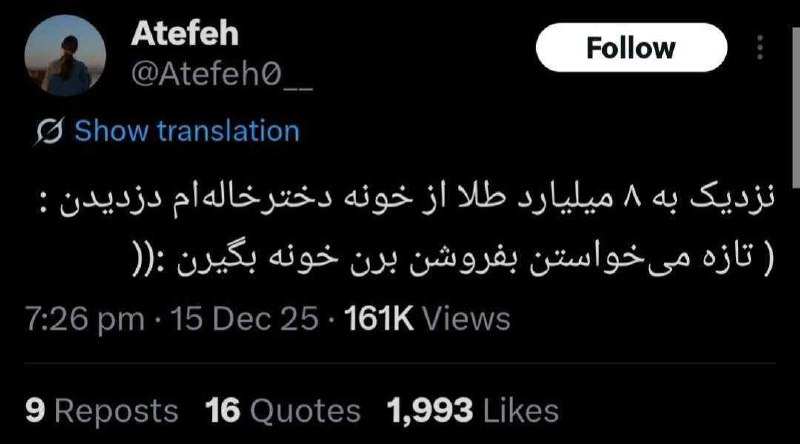Screen dimensions: 800x444
Task: See who gave the 1,993 Likes
Action: point(472,410)
